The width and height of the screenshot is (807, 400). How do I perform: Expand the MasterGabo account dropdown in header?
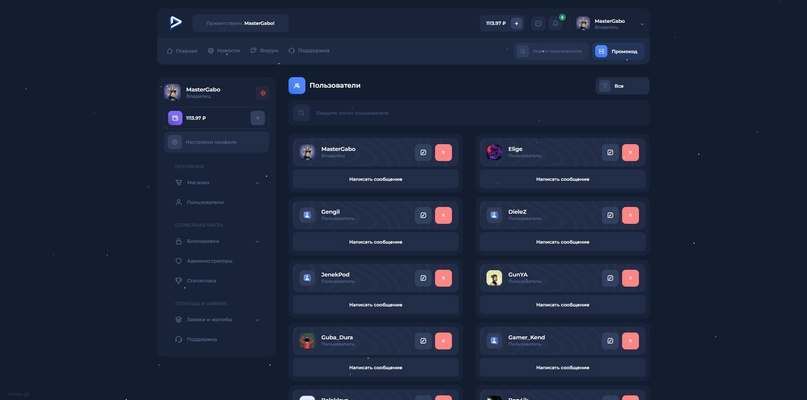[642, 24]
